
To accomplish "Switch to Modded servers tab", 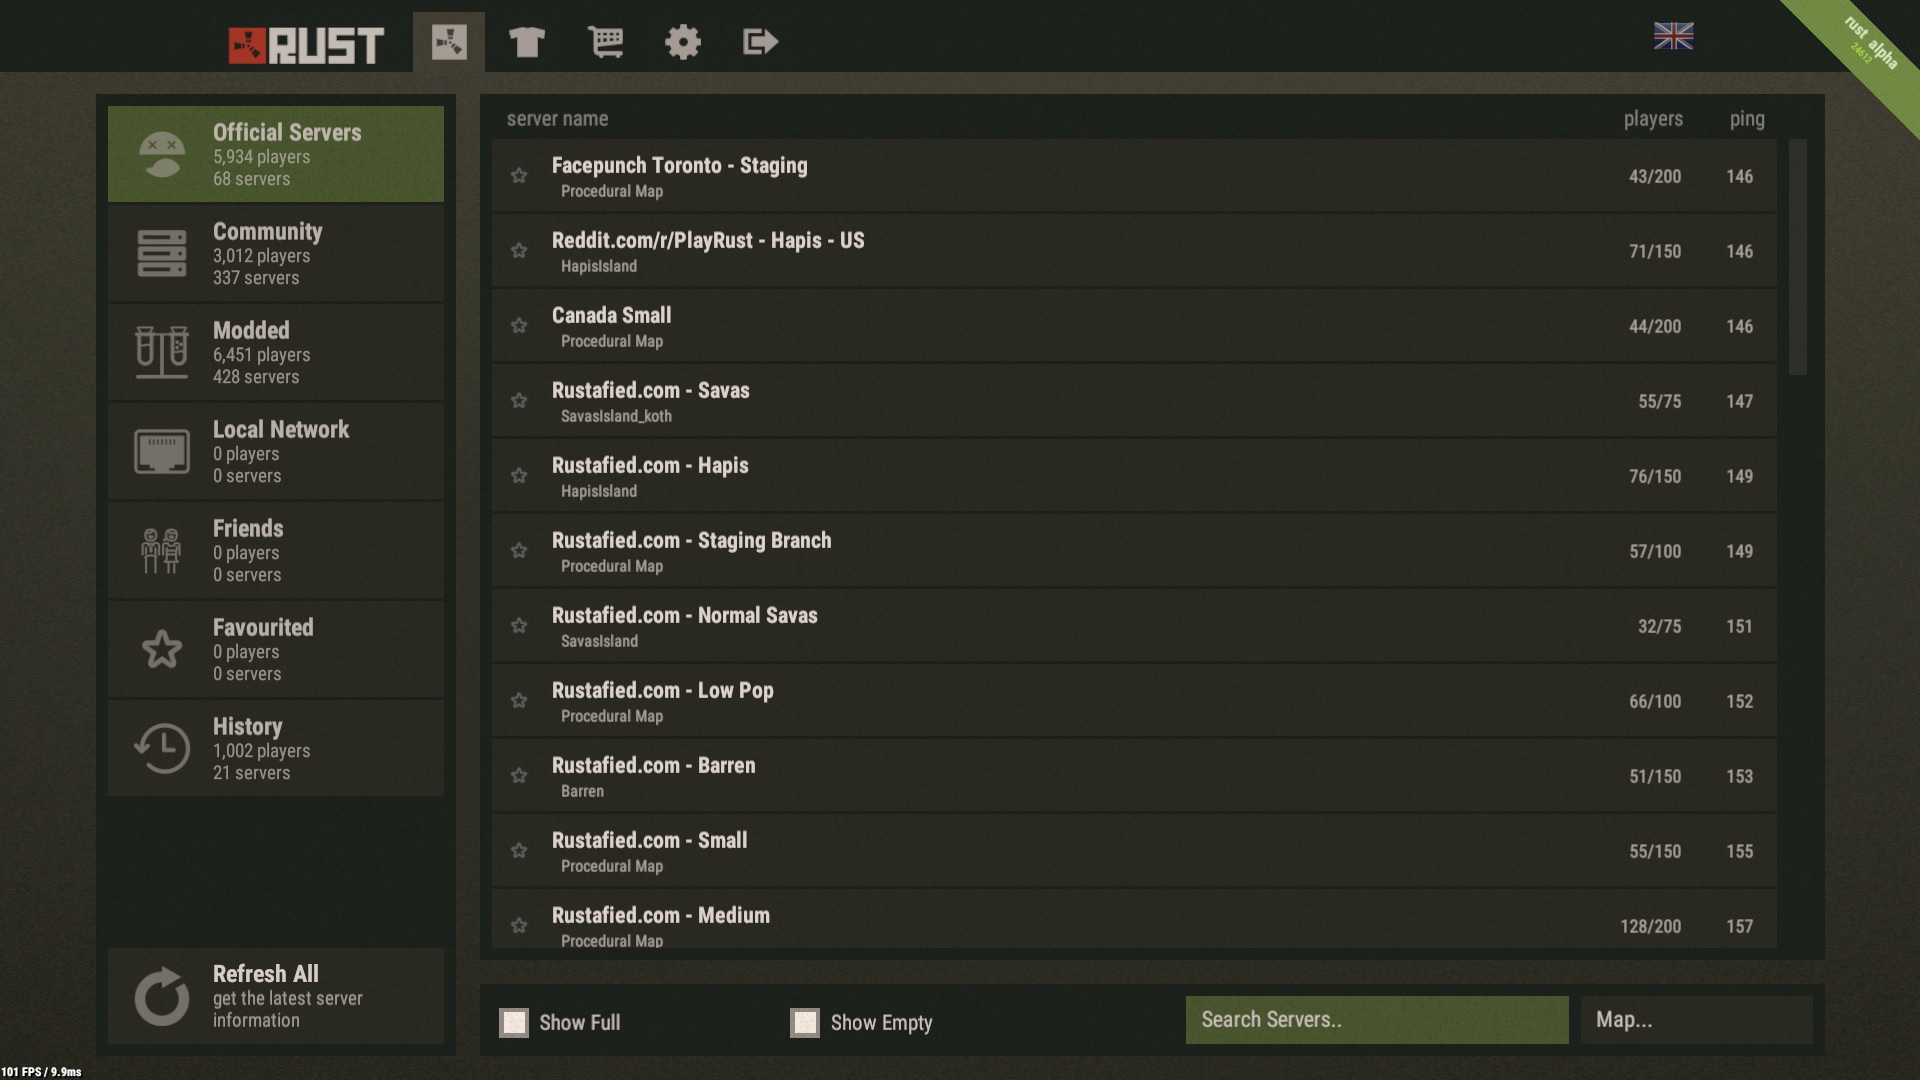I will click(x=276, y=352).
